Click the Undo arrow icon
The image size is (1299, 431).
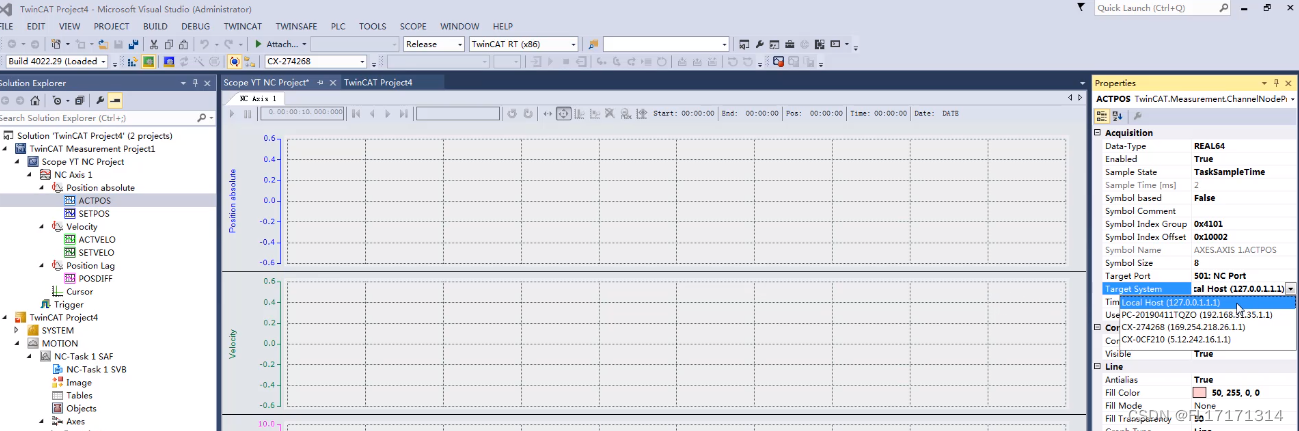click(x=204, y=44)
